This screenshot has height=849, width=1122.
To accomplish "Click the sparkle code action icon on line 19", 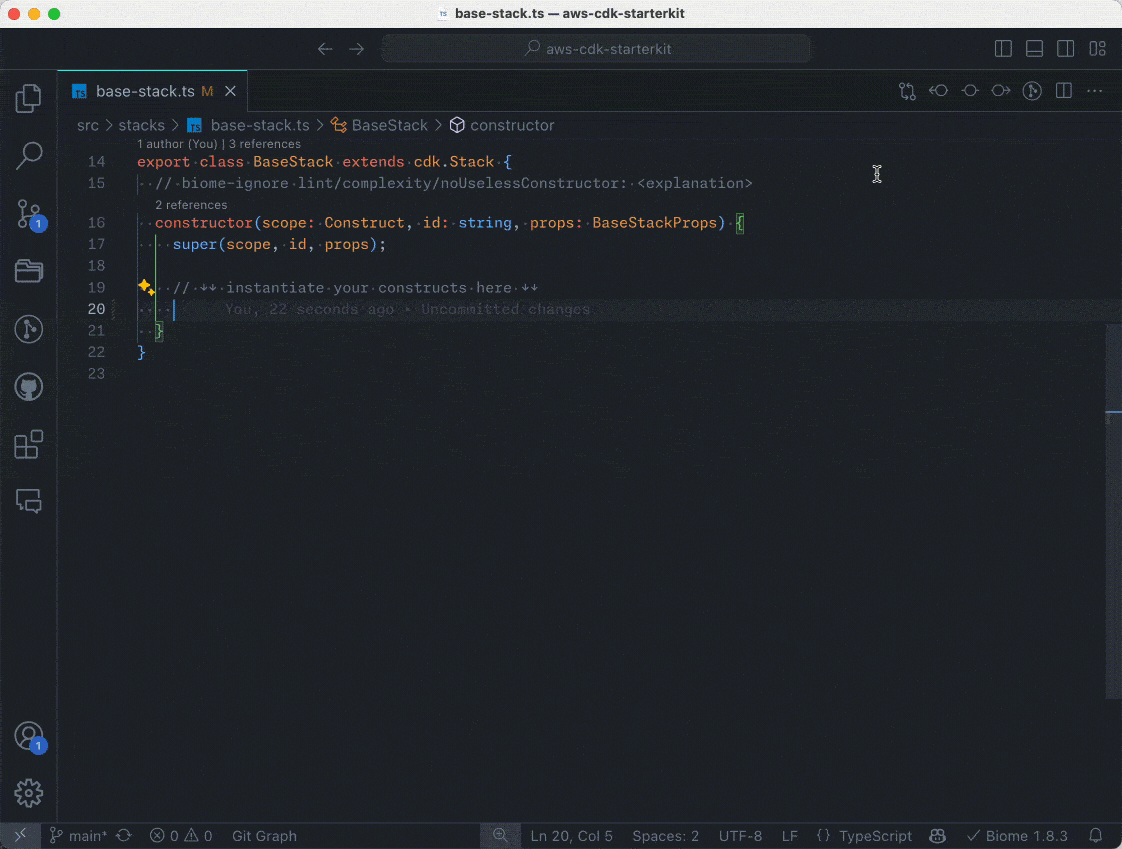I will [145, 288].
